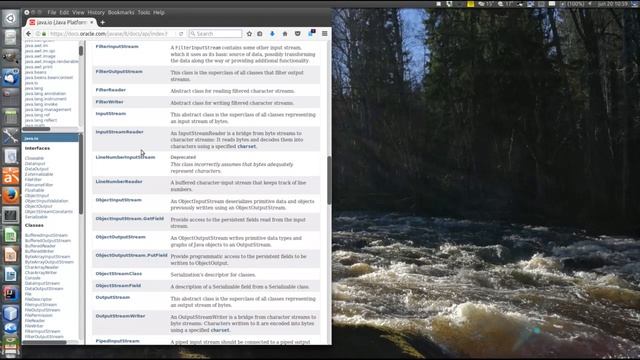Open the InputStreamReader class link

point(120,132)
